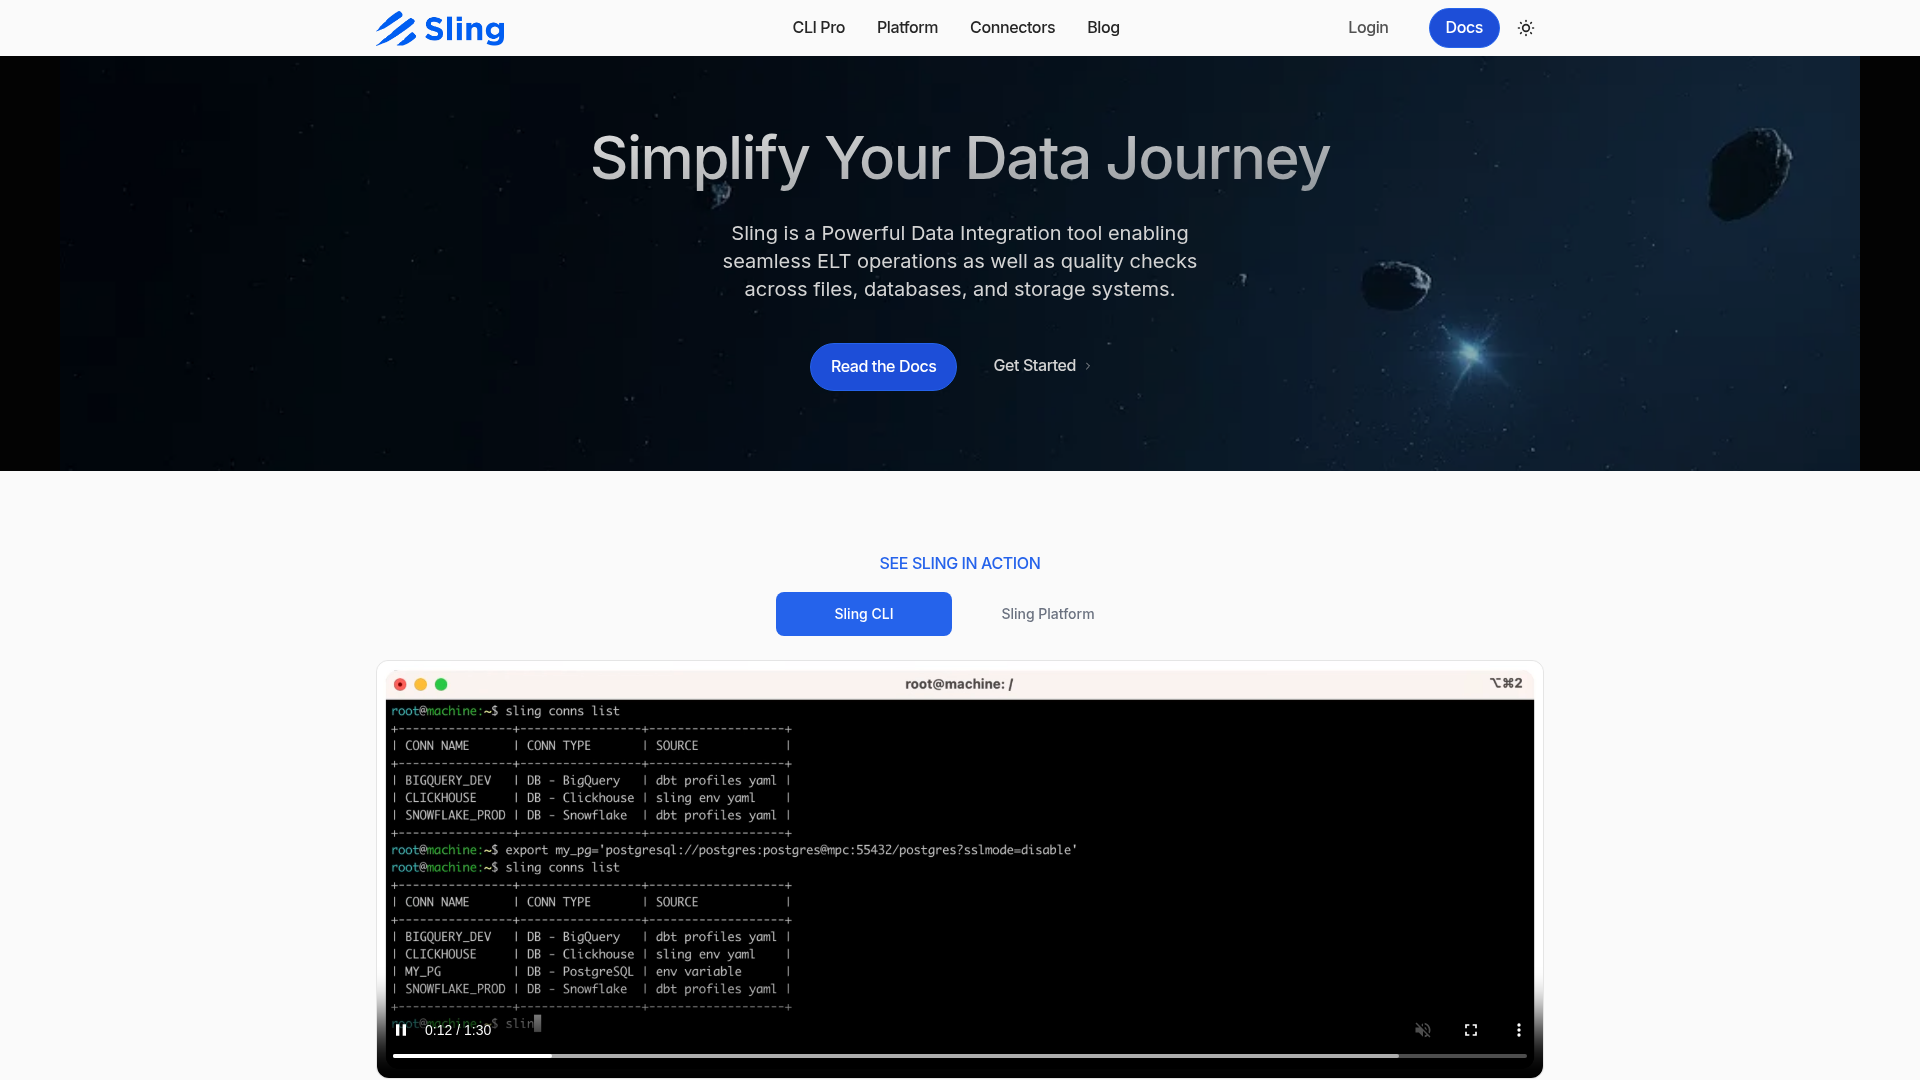
Task: Click the red terminal window dot
Action: (400, 685)
